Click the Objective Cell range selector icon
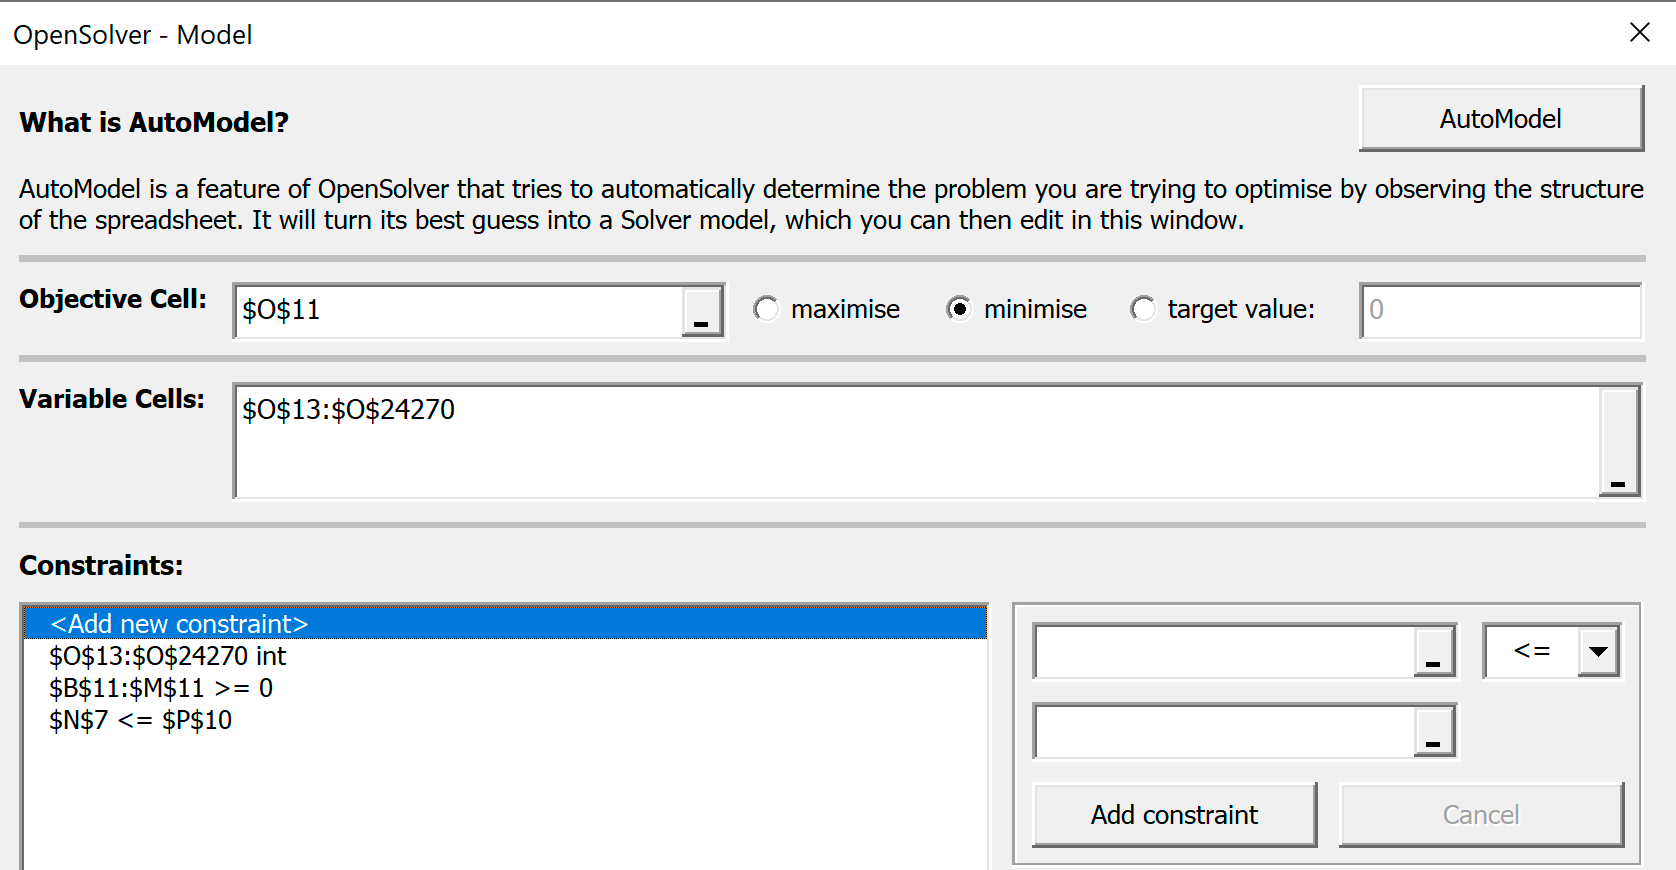 [x=702, y=311]
